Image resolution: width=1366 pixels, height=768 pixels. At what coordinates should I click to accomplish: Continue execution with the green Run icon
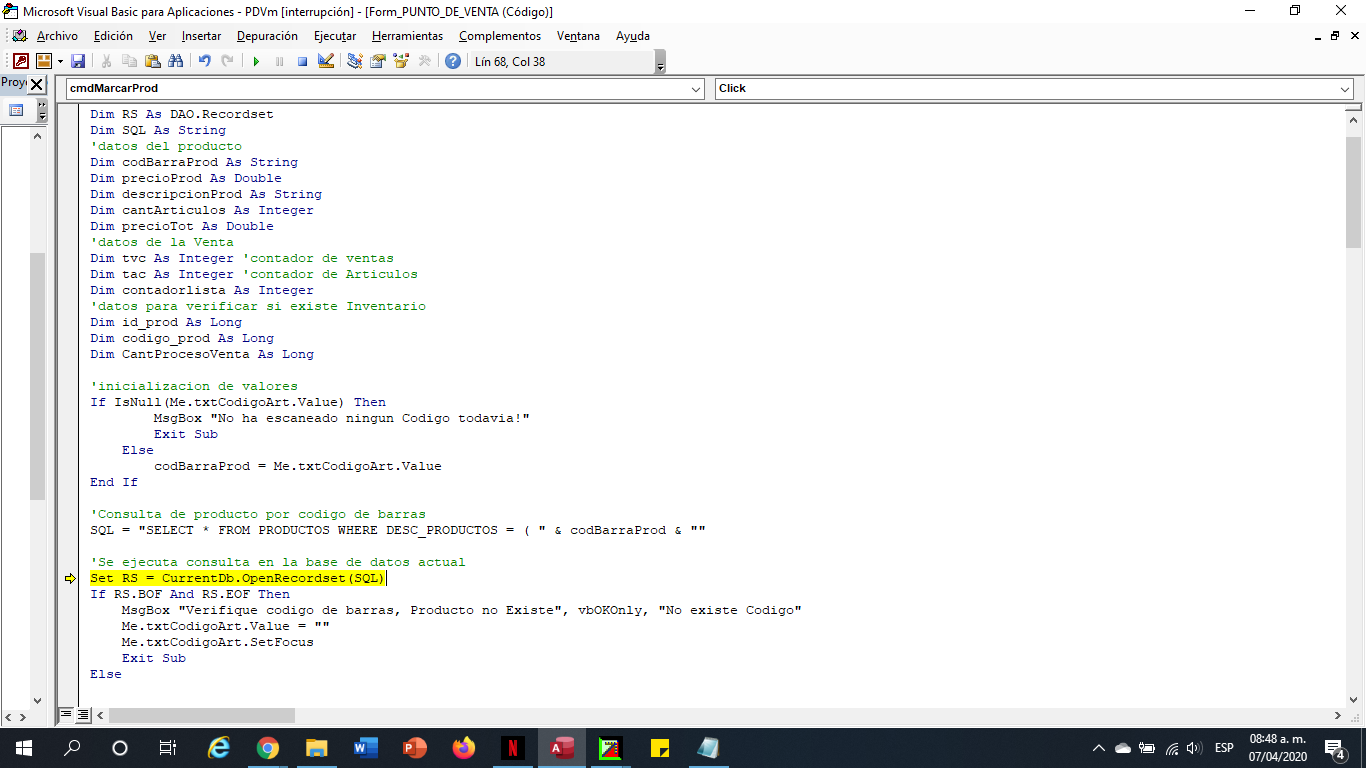[256, 61]
